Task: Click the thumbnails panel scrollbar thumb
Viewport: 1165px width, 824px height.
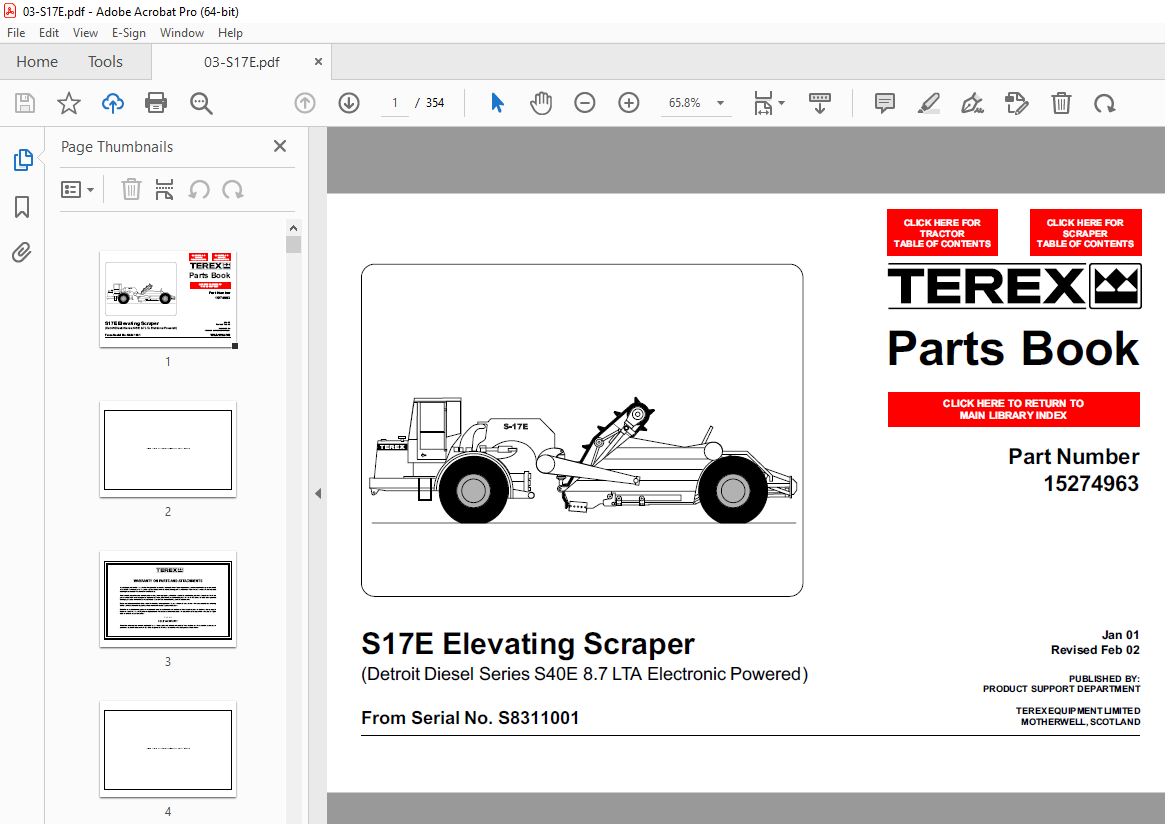Action: click(293, 244)
